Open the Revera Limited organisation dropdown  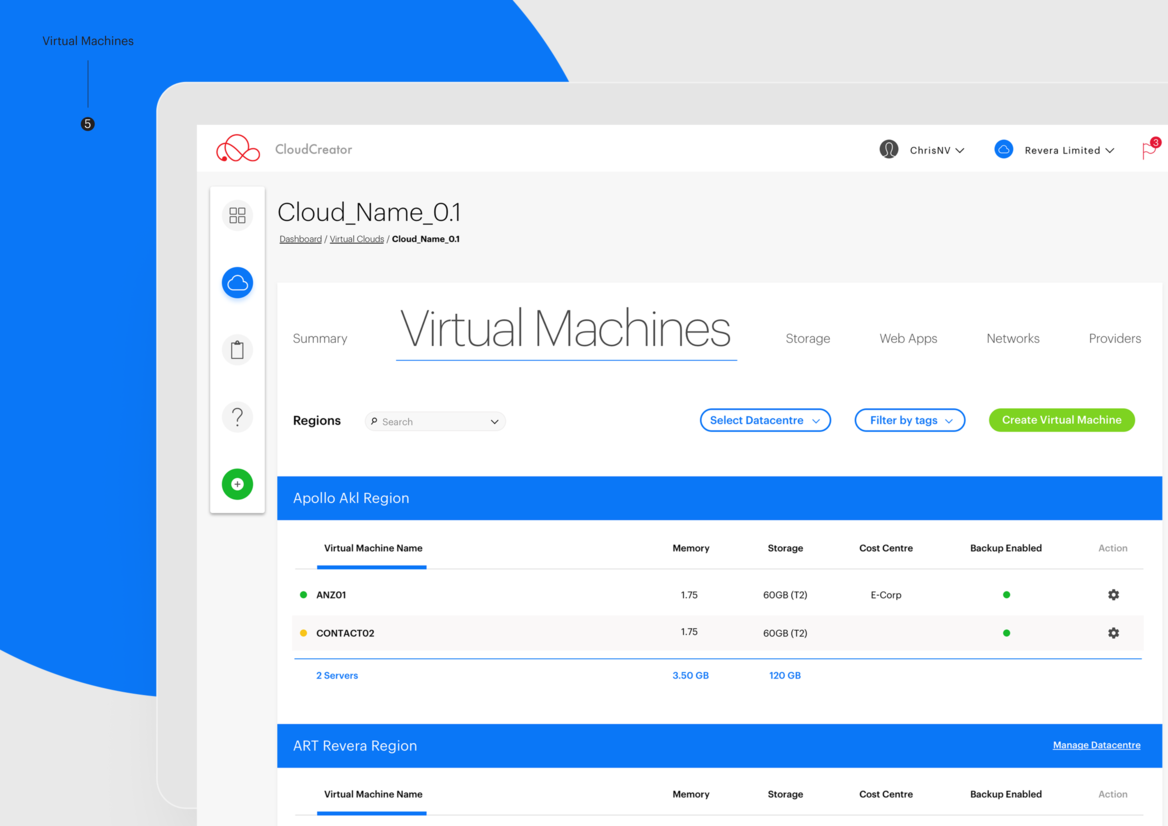point(1055,150)
